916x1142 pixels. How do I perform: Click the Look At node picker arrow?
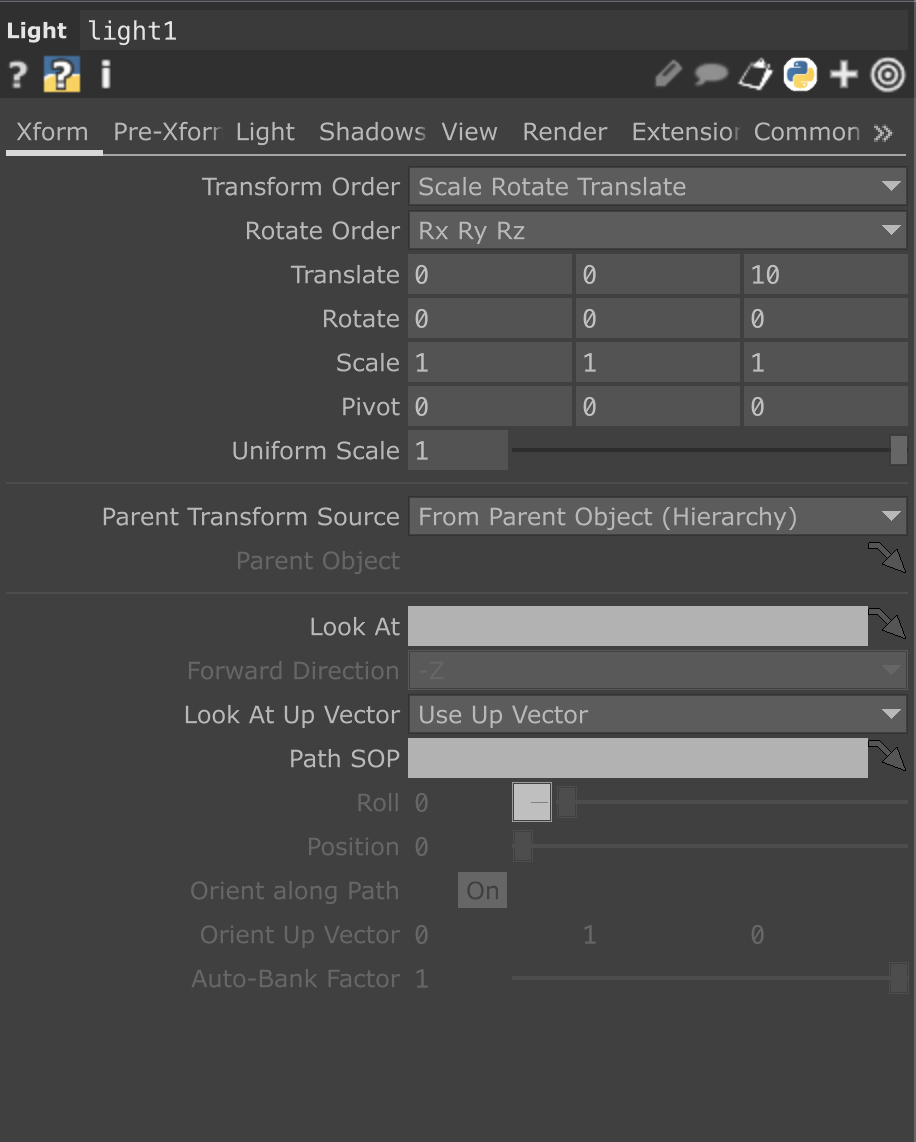point(887,625)
